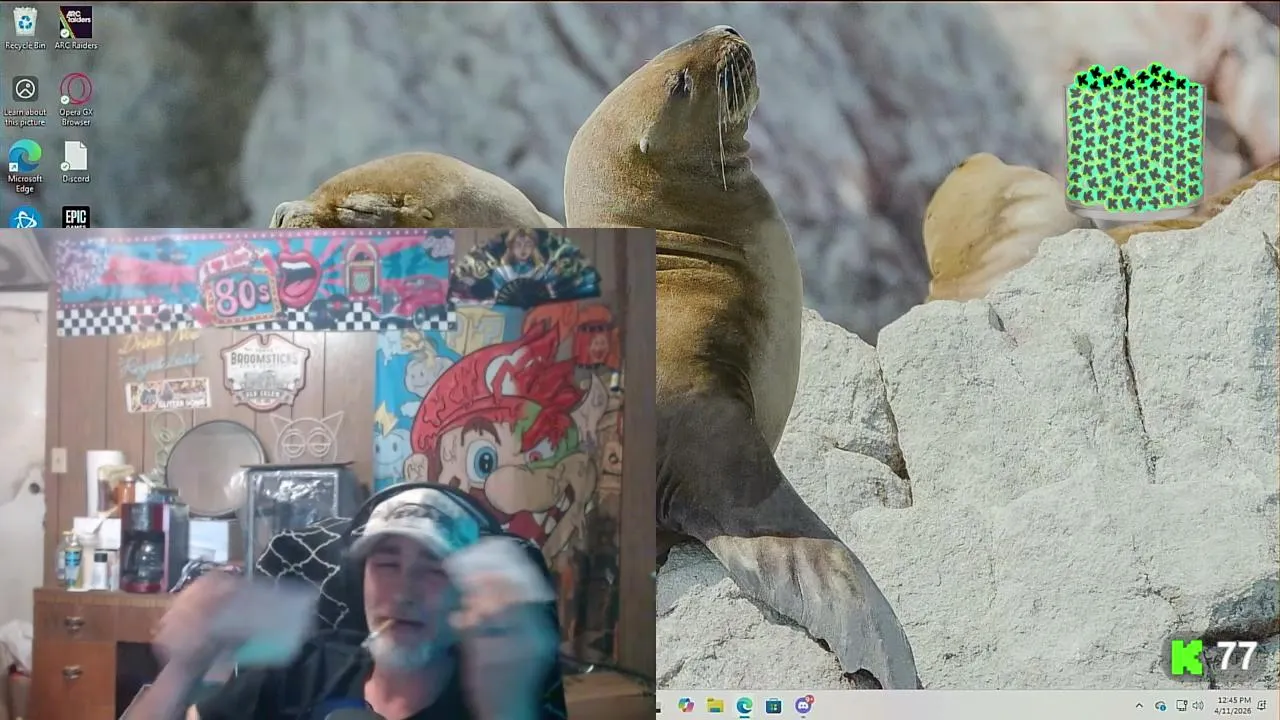Screen dimensions: 1280x720
Task: Click the green K 77 counter overlay
Action: (1215, 657)
